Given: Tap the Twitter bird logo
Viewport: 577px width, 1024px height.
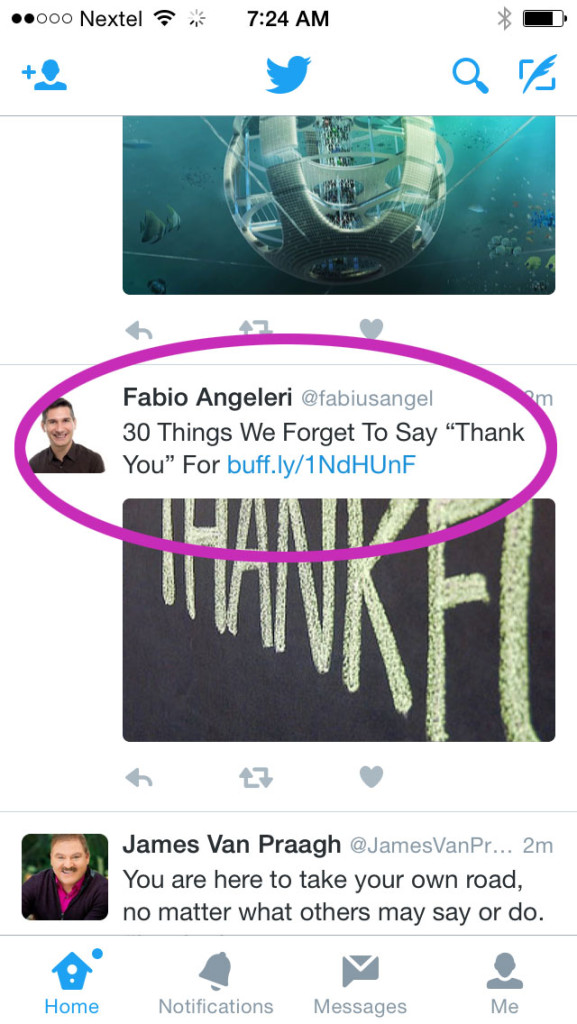Looking at the screenshot, I should point(288,74).
